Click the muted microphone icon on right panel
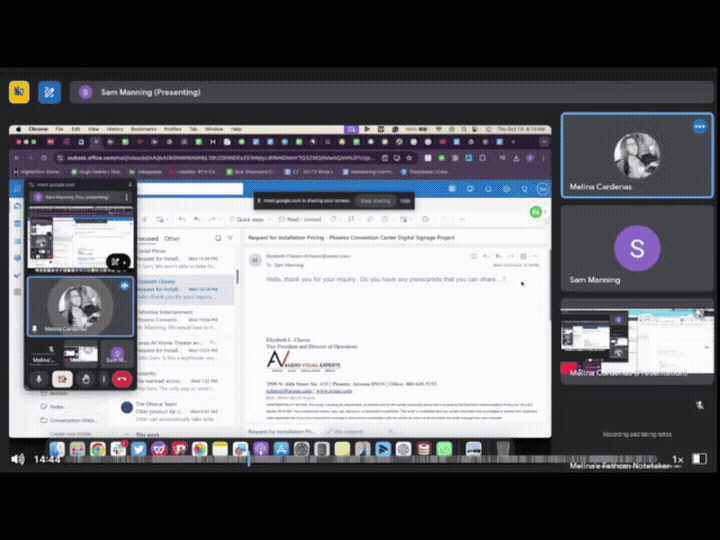The height and width of the screenshot is (540, 720). [x=699, y=405]
